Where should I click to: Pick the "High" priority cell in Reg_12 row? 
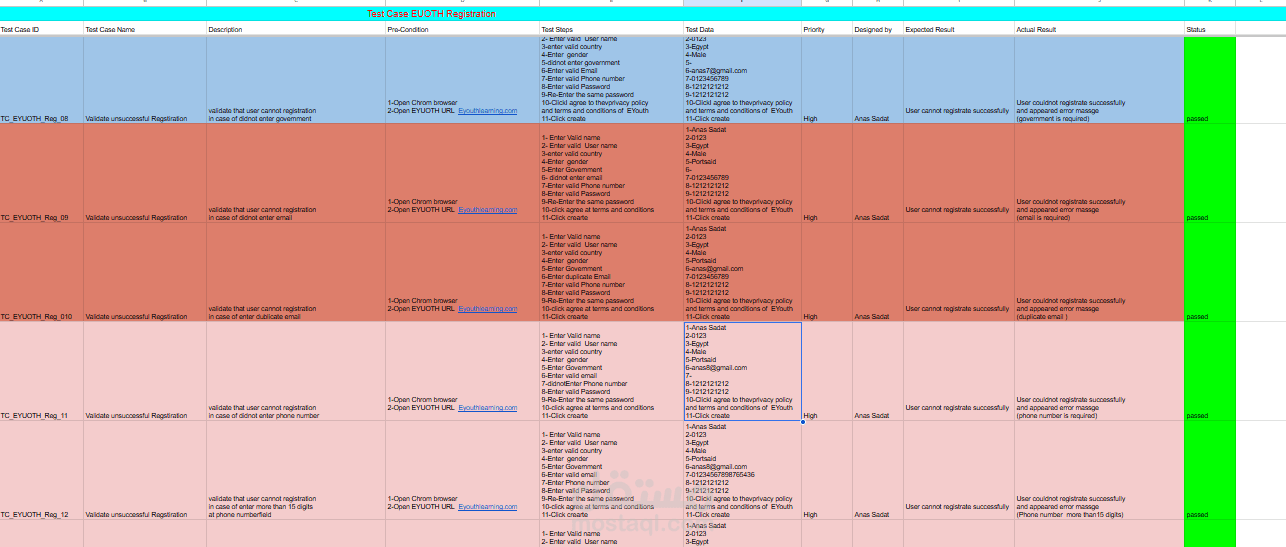(826, 471)
